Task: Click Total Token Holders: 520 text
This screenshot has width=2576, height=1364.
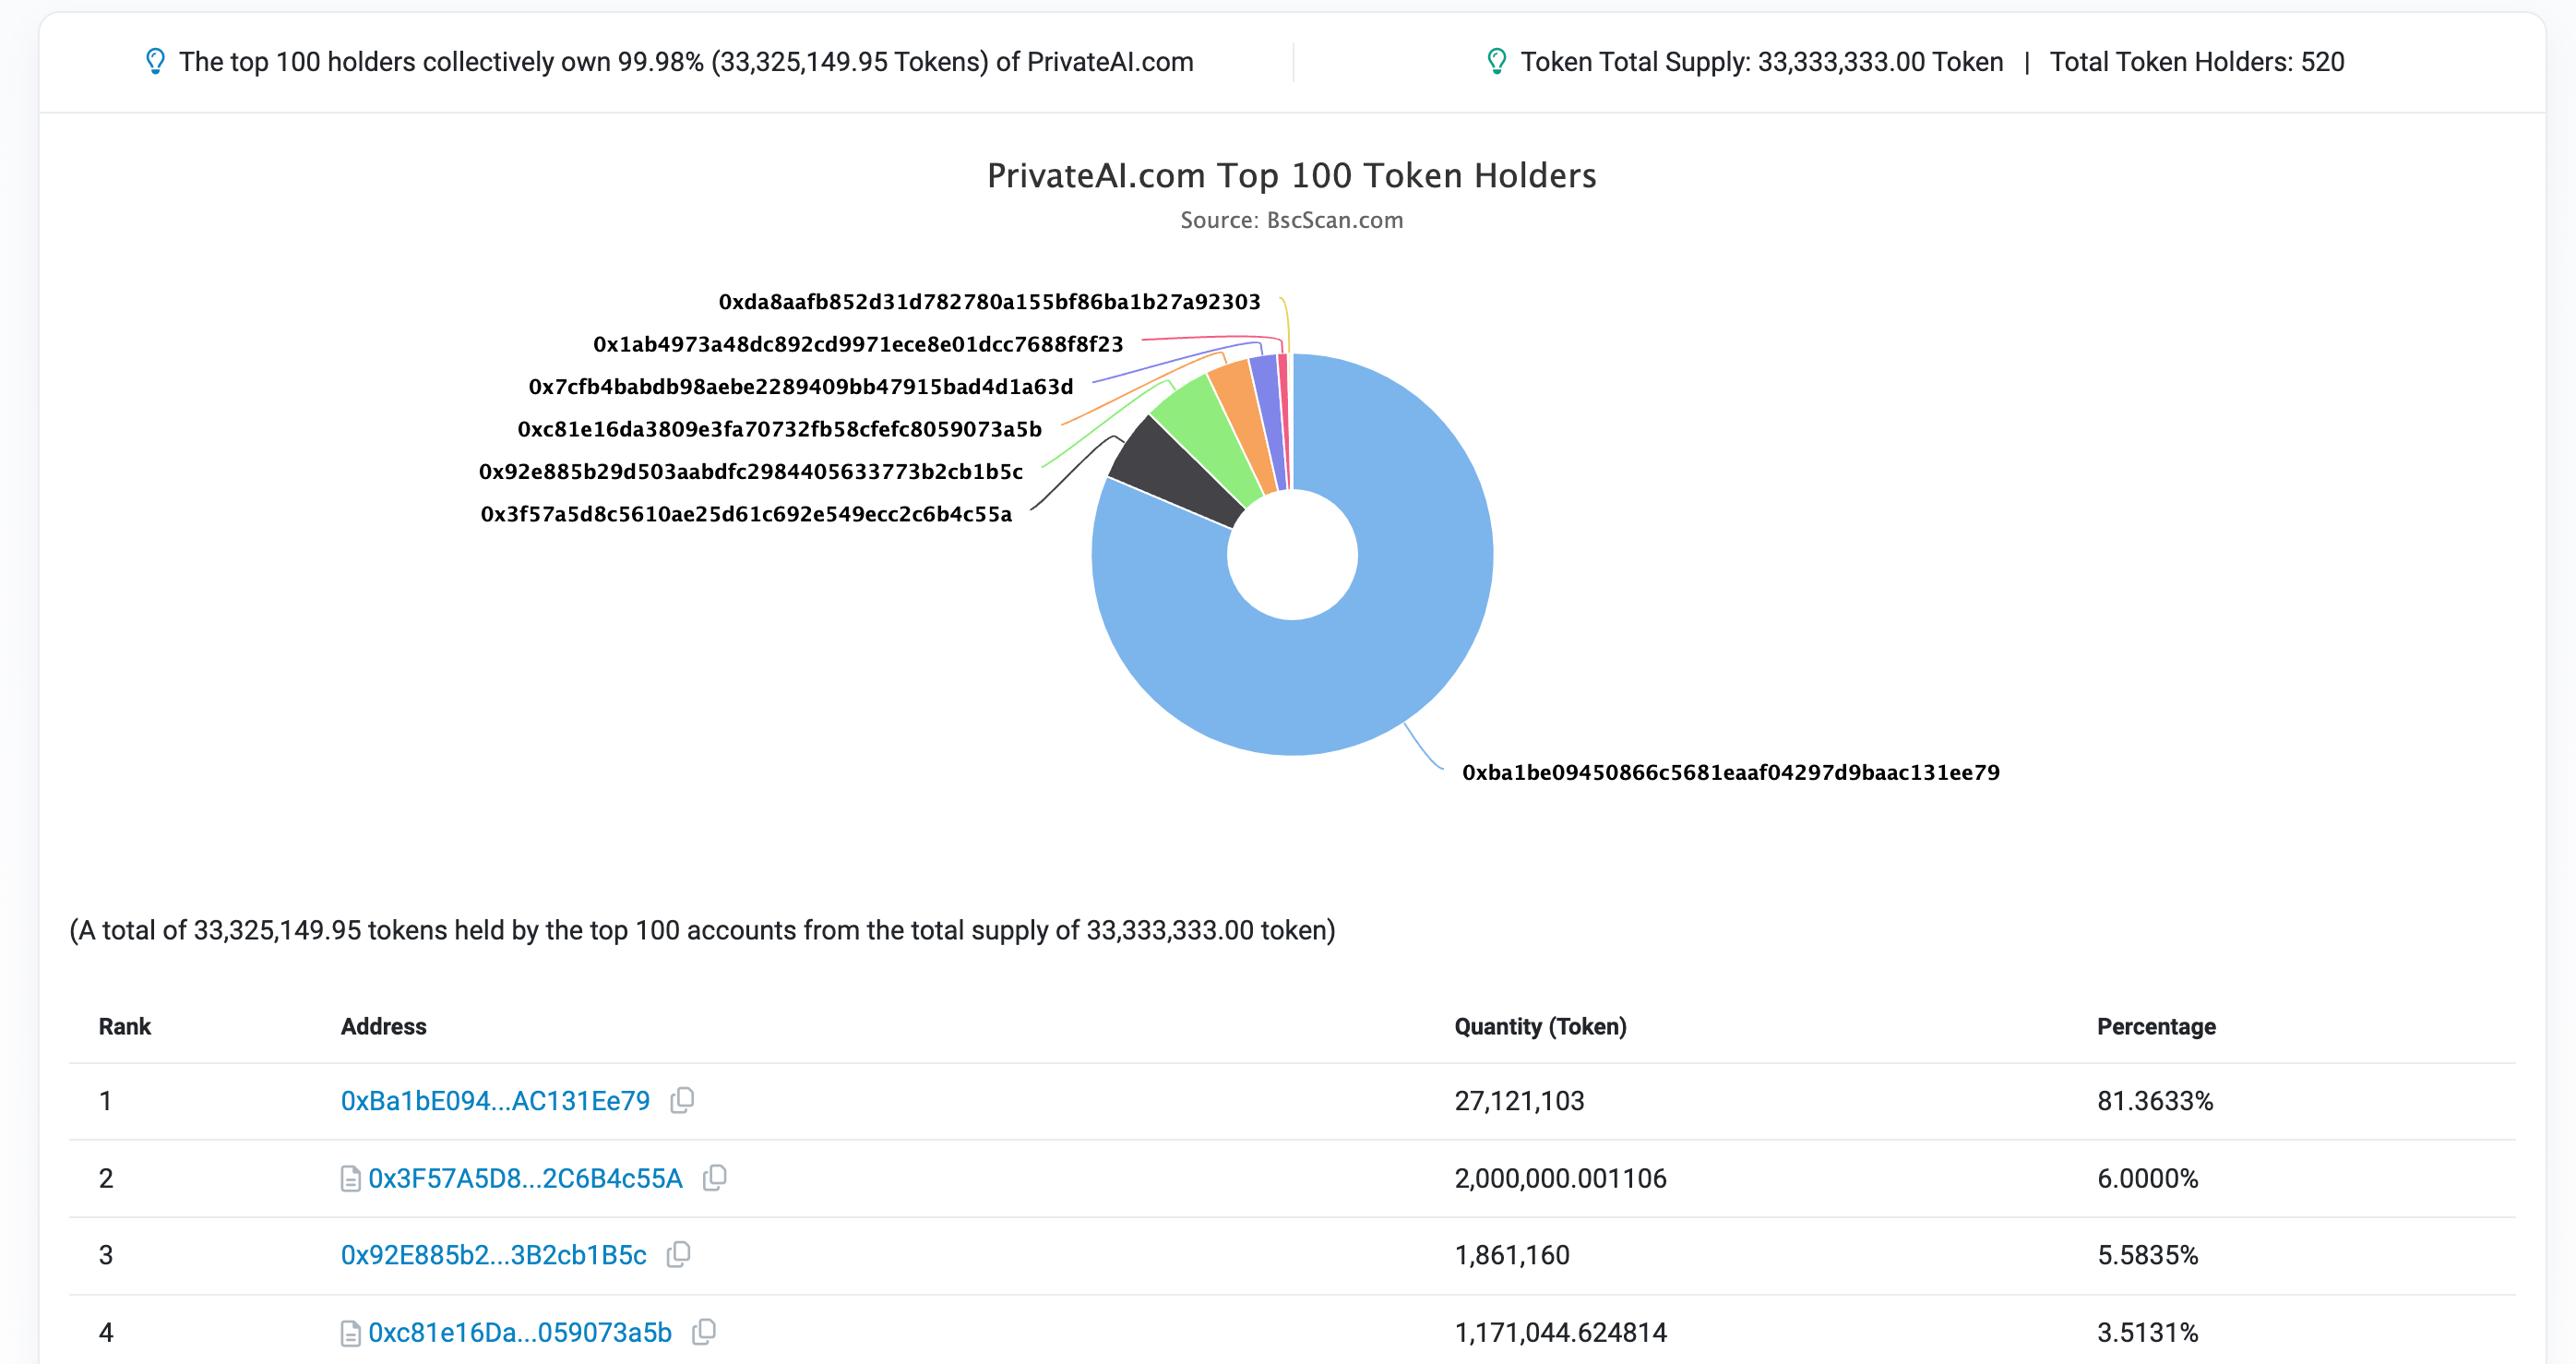Action: tap(2197, 62)
